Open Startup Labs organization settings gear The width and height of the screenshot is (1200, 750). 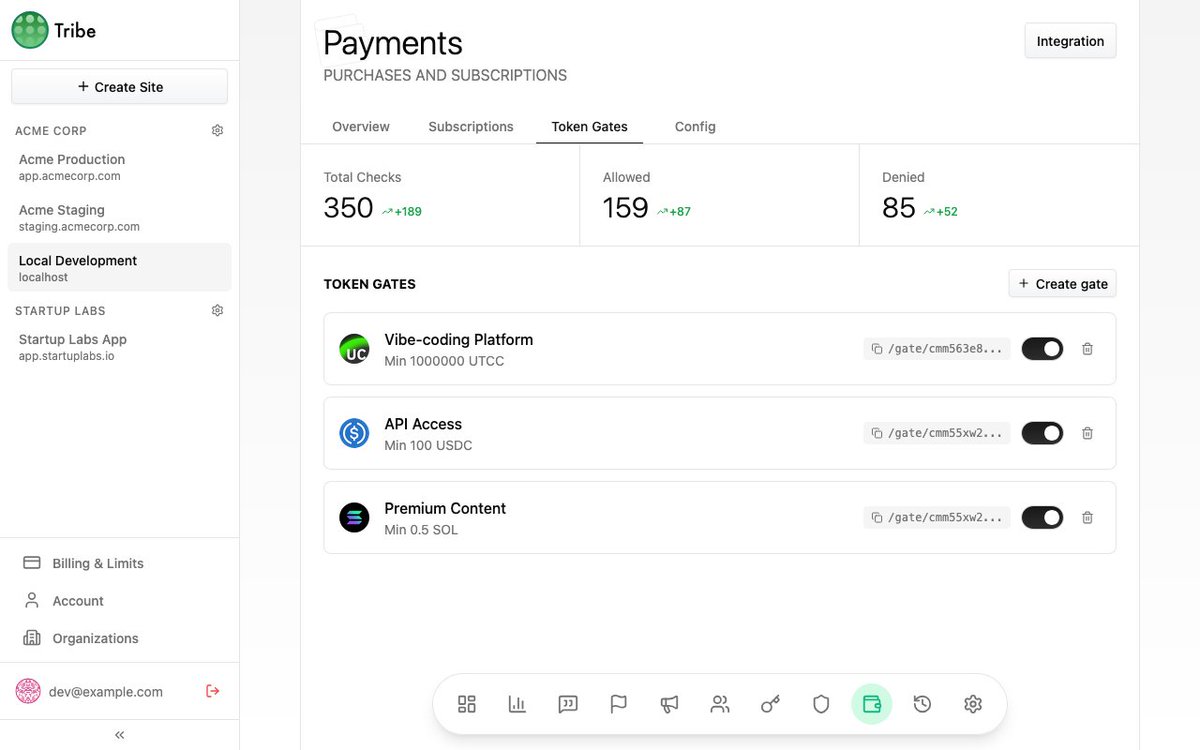[x=217, y=311]
